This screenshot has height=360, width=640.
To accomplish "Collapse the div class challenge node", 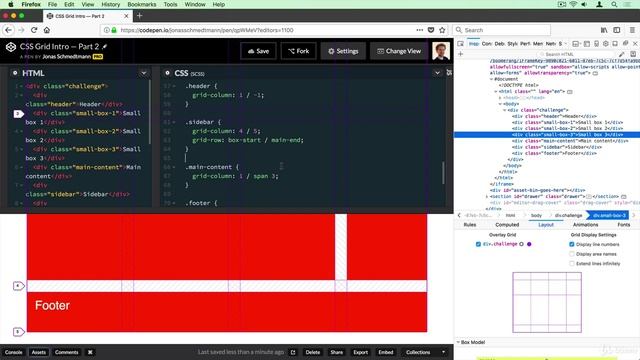I will pos(504,110).
